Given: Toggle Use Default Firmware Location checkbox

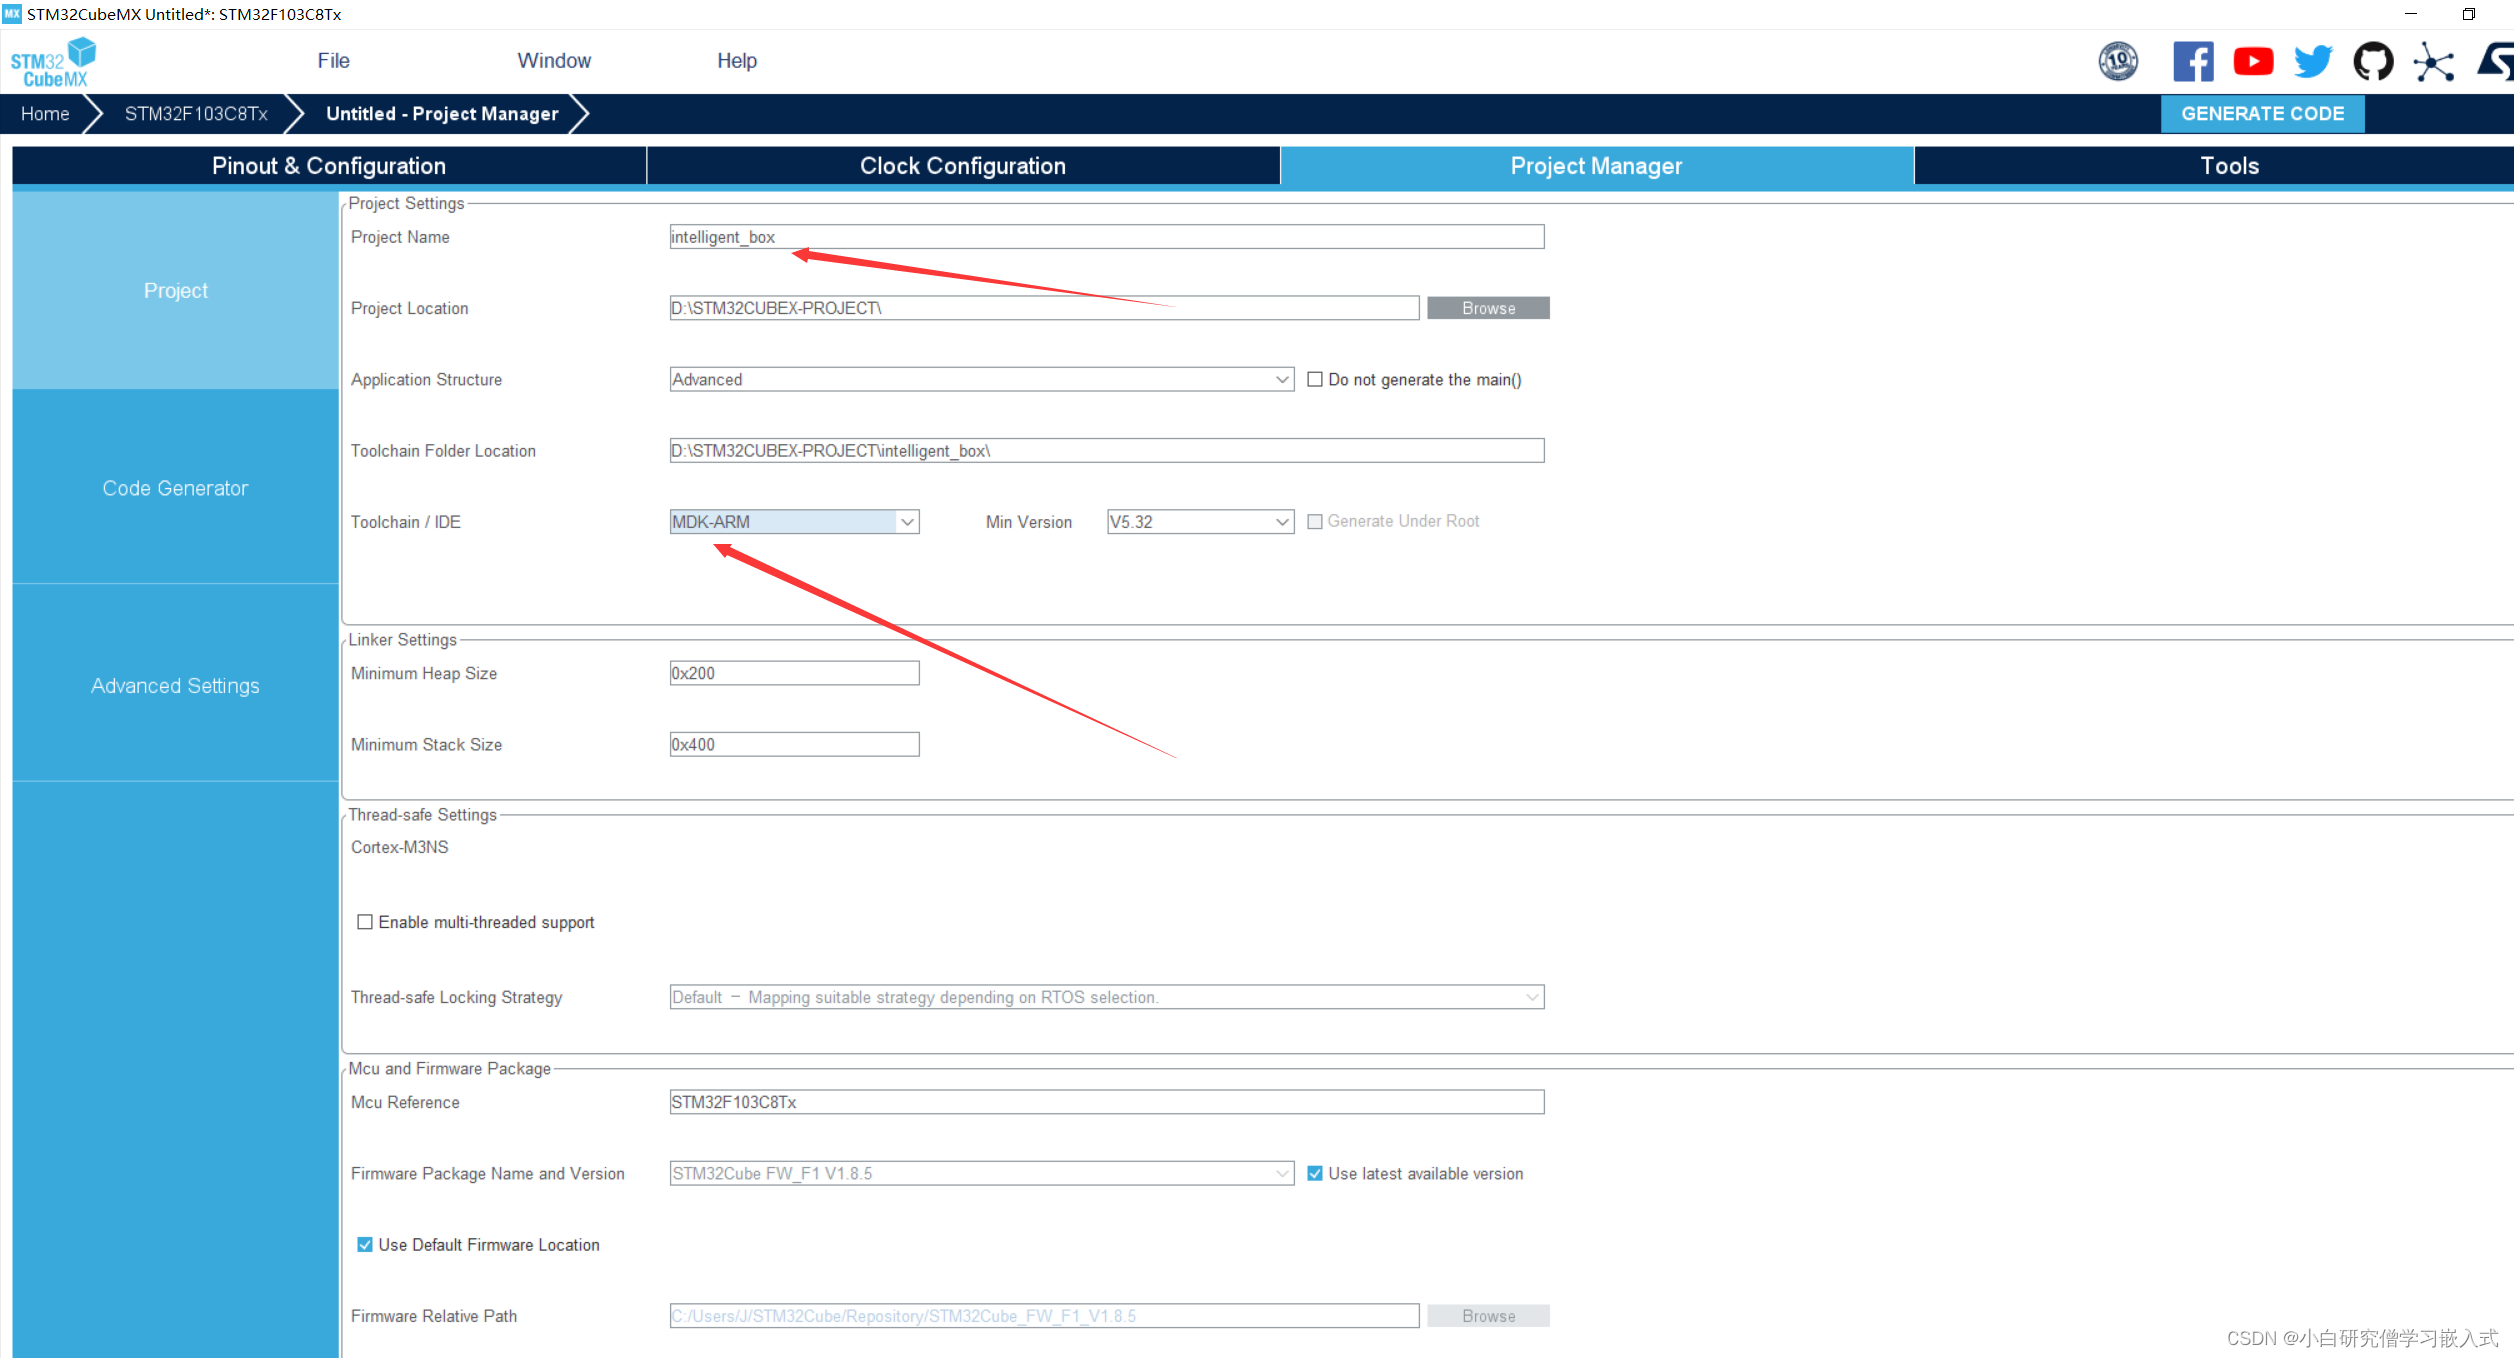Looking at the screenshot, I should point(365,1245).
